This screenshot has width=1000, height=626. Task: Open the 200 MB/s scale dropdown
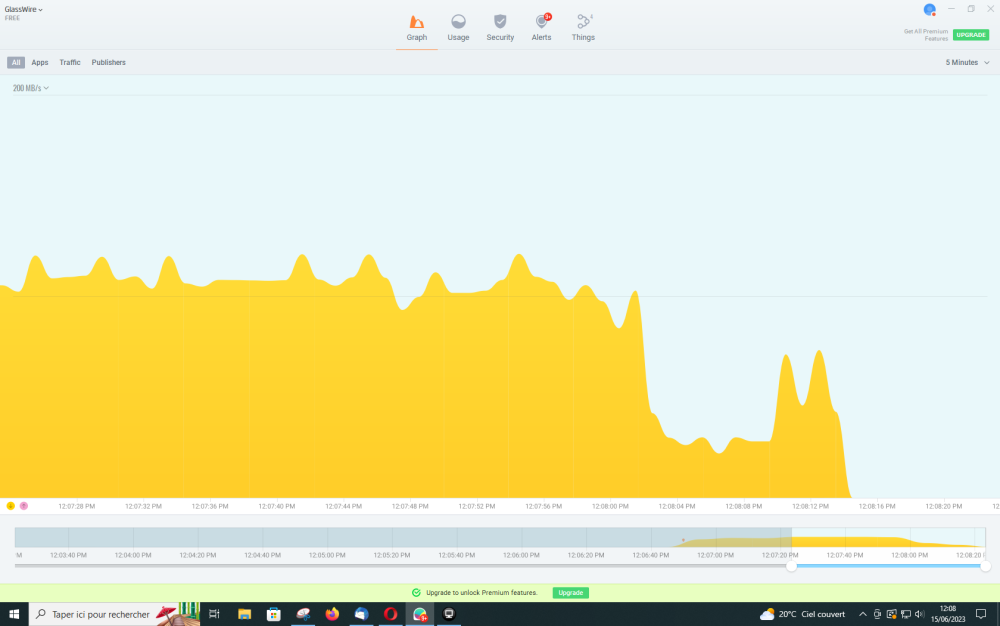click(x=31, y=88)
